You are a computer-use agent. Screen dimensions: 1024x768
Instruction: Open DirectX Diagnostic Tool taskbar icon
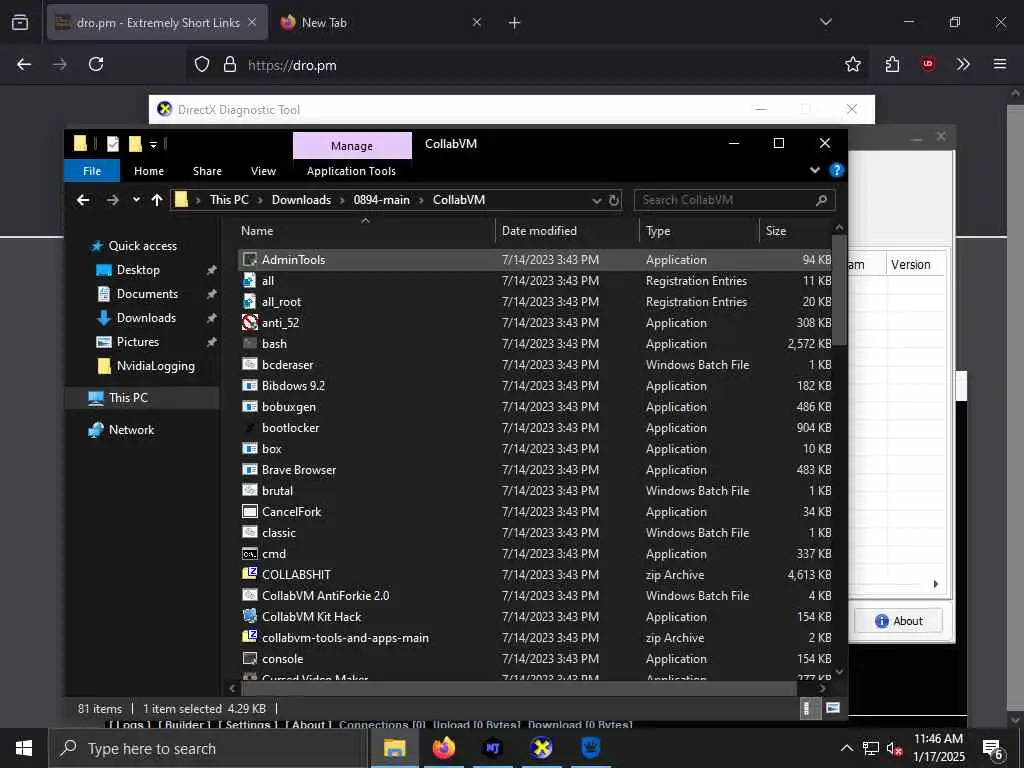541,748
